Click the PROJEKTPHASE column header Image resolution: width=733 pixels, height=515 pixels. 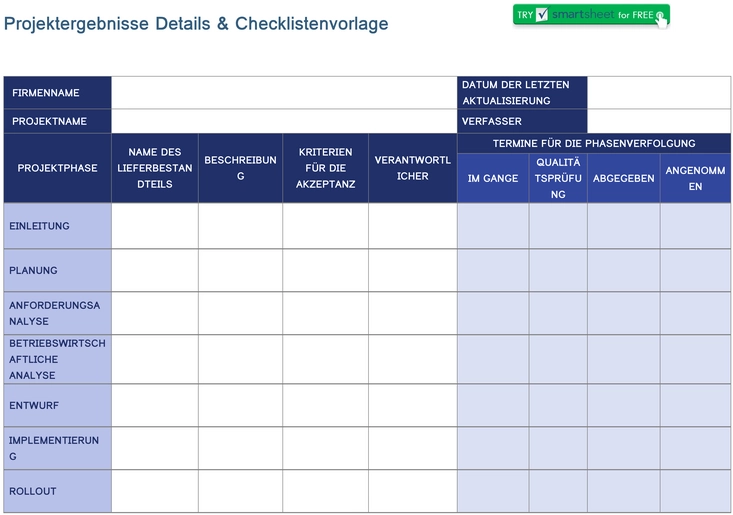click(x=57, y=168)
